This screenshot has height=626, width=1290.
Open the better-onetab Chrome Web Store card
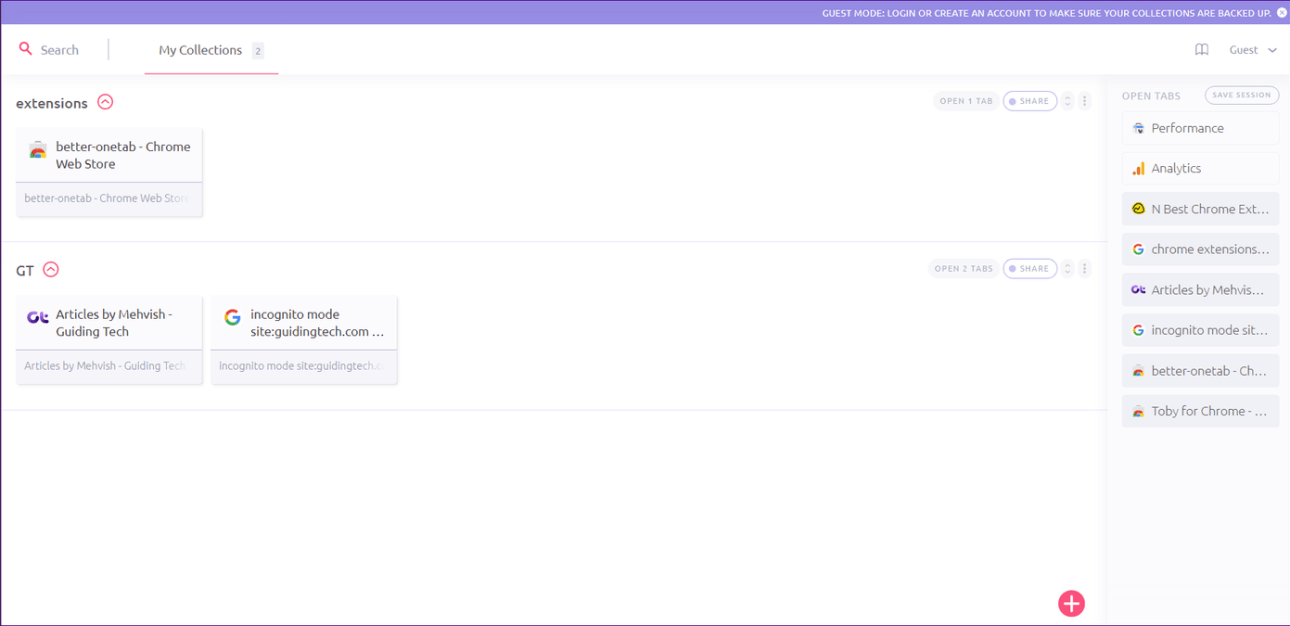(x=109, y=156)
